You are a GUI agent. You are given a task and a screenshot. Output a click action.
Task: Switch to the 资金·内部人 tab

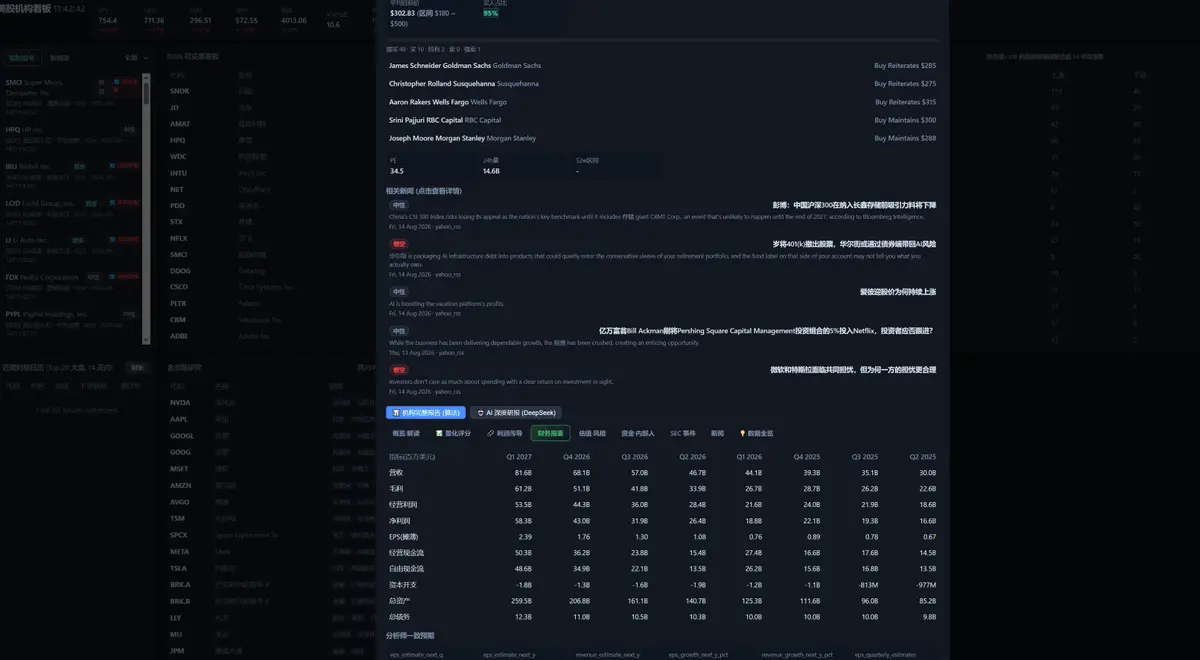pyautogui.click(x=638, y=433)
